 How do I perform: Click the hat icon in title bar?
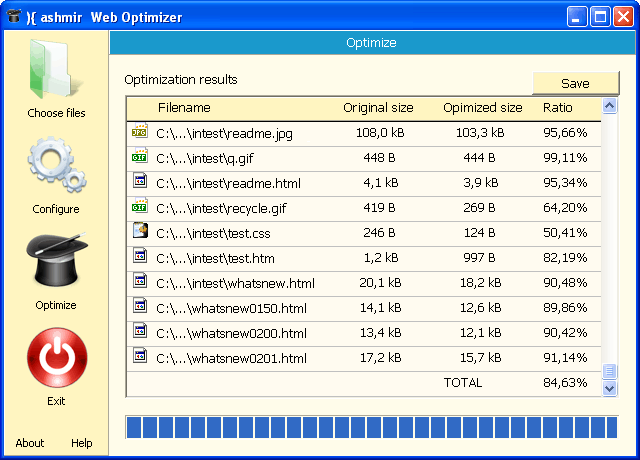tap(14, 16)
